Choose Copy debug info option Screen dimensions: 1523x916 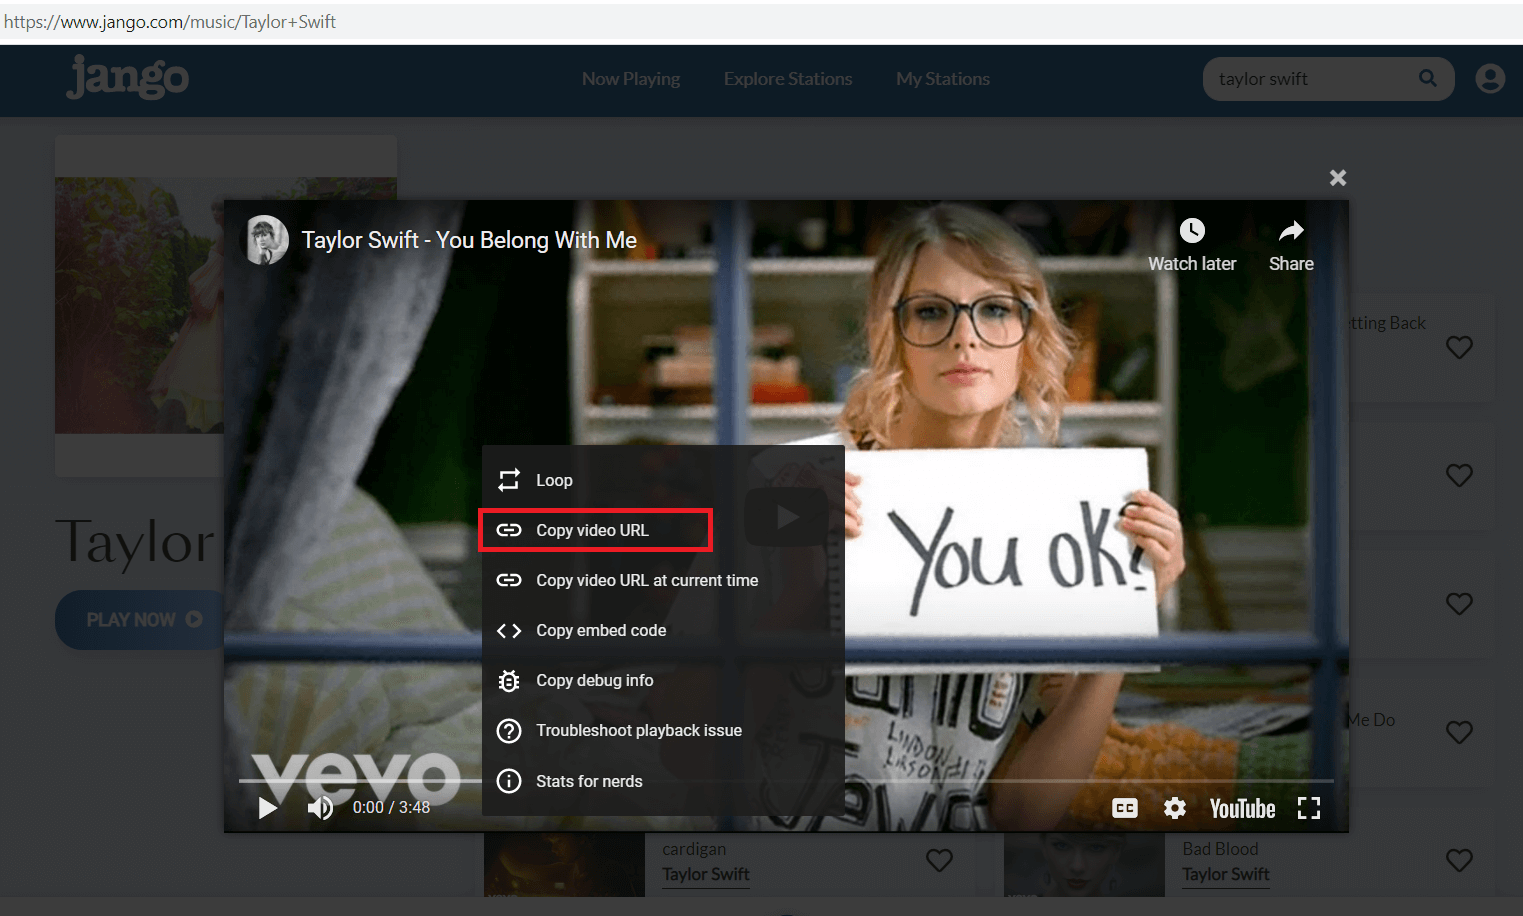click(663, 680)
